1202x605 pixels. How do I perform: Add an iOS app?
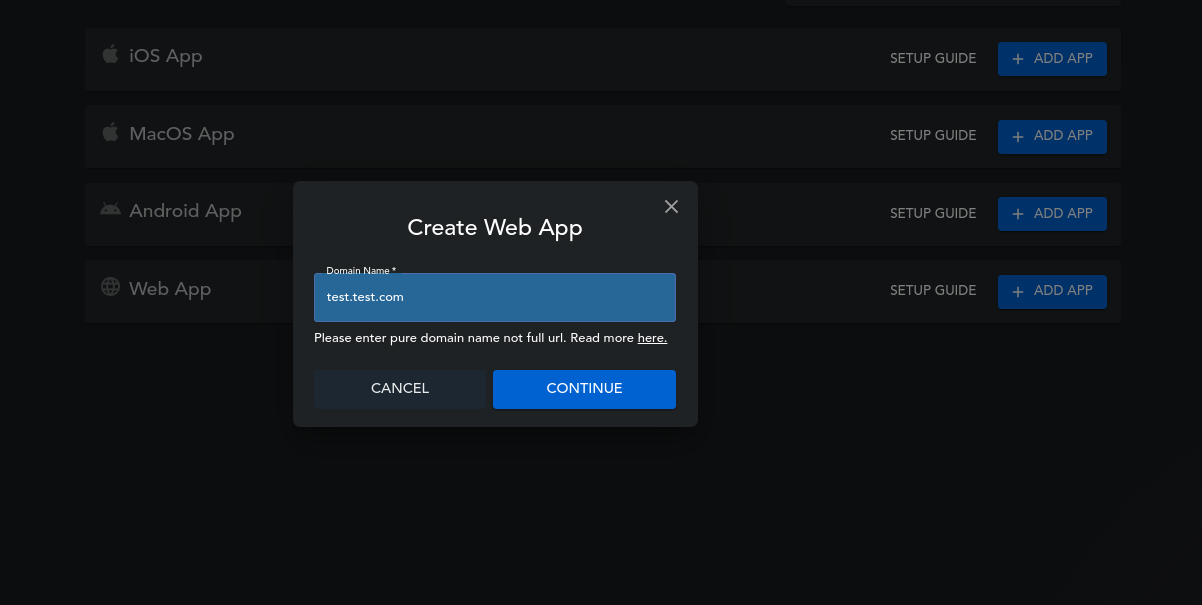point(1052,59)
